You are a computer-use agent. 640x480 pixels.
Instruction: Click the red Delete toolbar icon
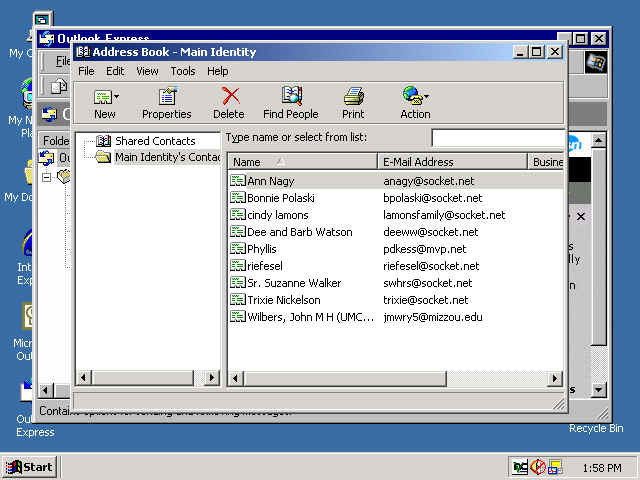coord(230,96)
